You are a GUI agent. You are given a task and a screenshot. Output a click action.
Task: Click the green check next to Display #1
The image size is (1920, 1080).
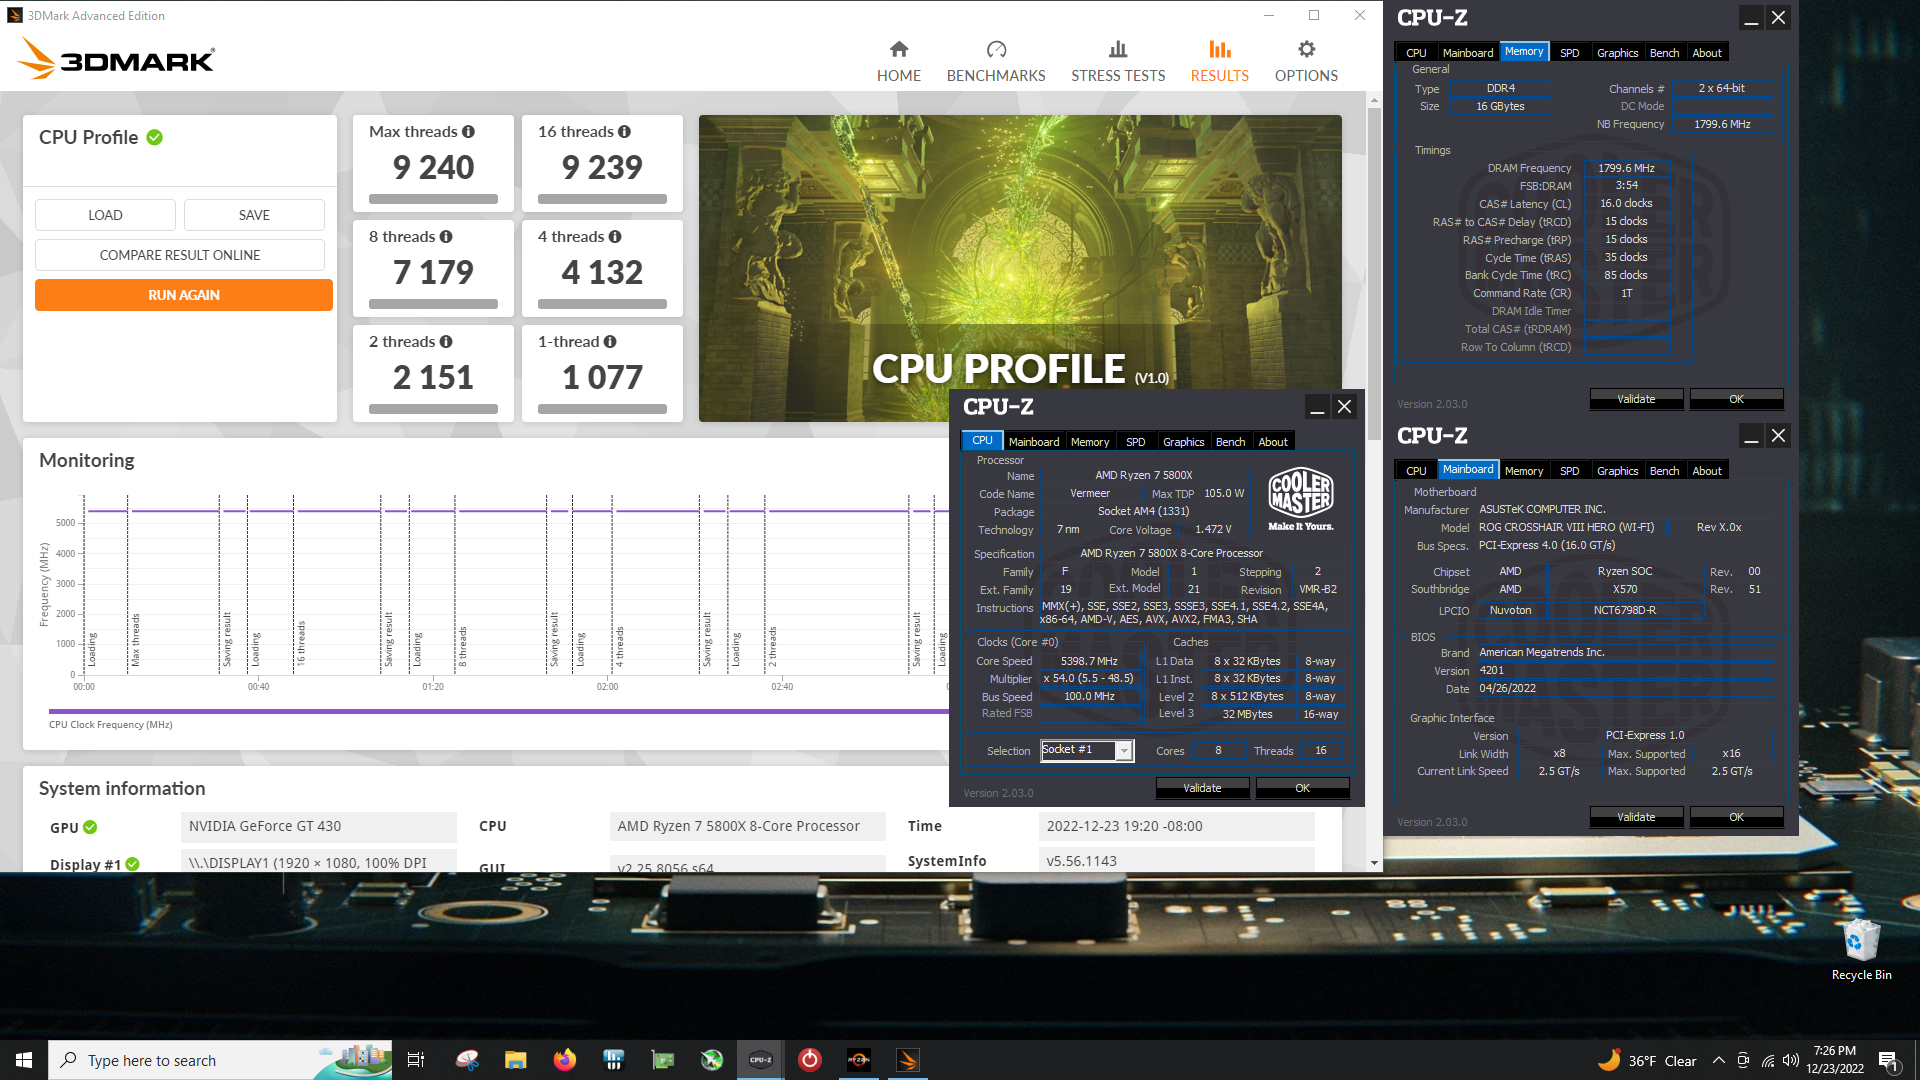(x=133, y=864)
